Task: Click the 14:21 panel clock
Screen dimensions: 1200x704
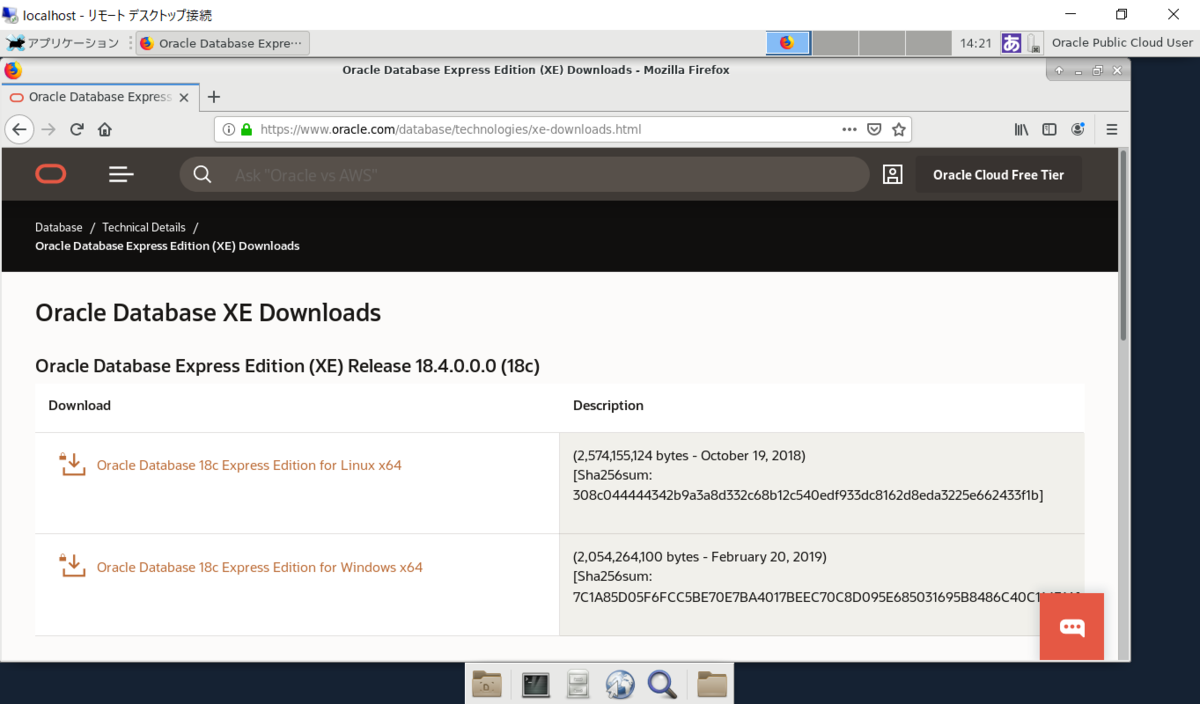Action: 975,43
